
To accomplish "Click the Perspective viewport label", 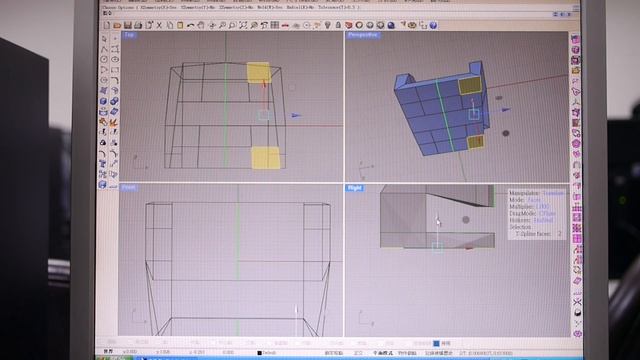I will click(362, 35).
